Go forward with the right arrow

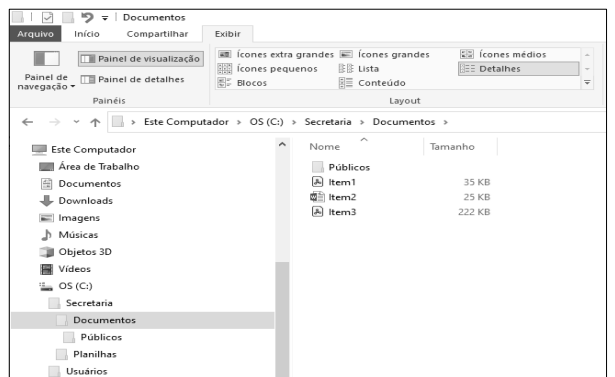pyautogui.click(x=55, y=122)
